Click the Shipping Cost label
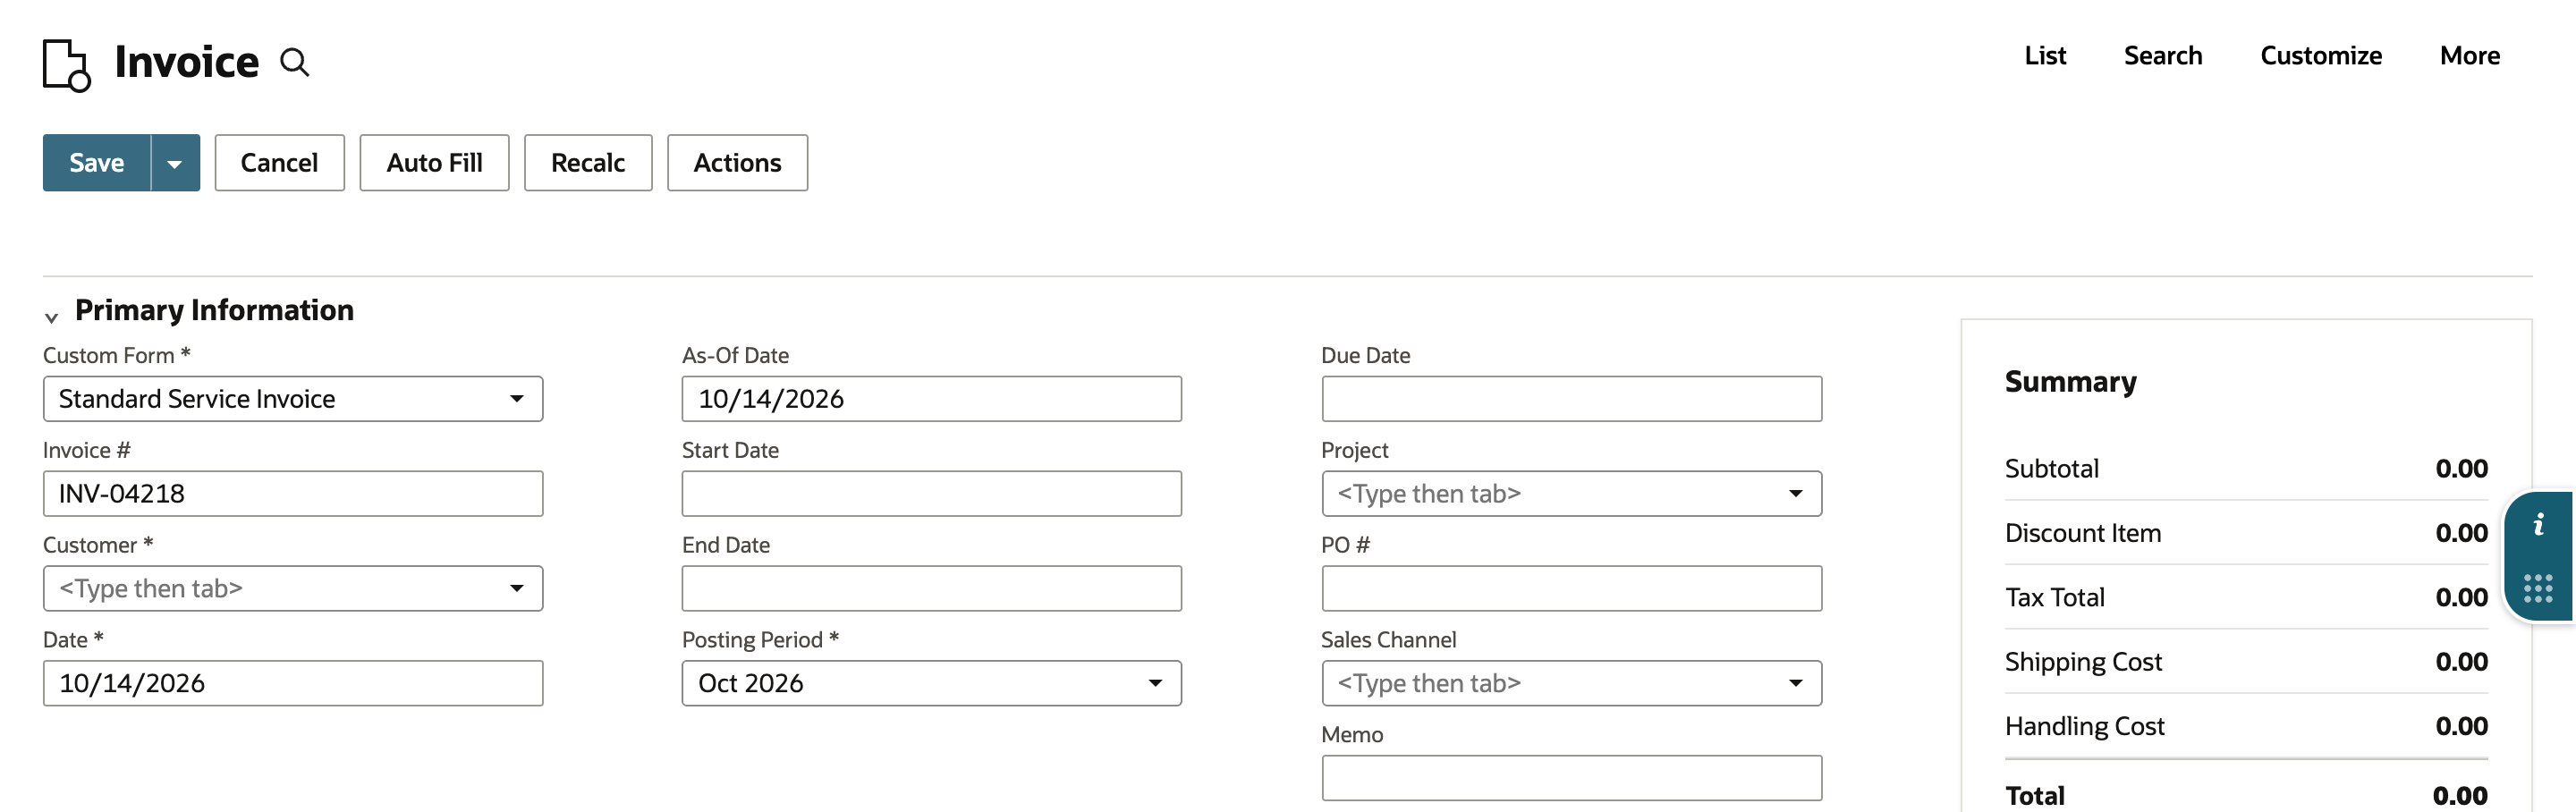This screenshot has height=812, width=2576. click(2083, 662)
